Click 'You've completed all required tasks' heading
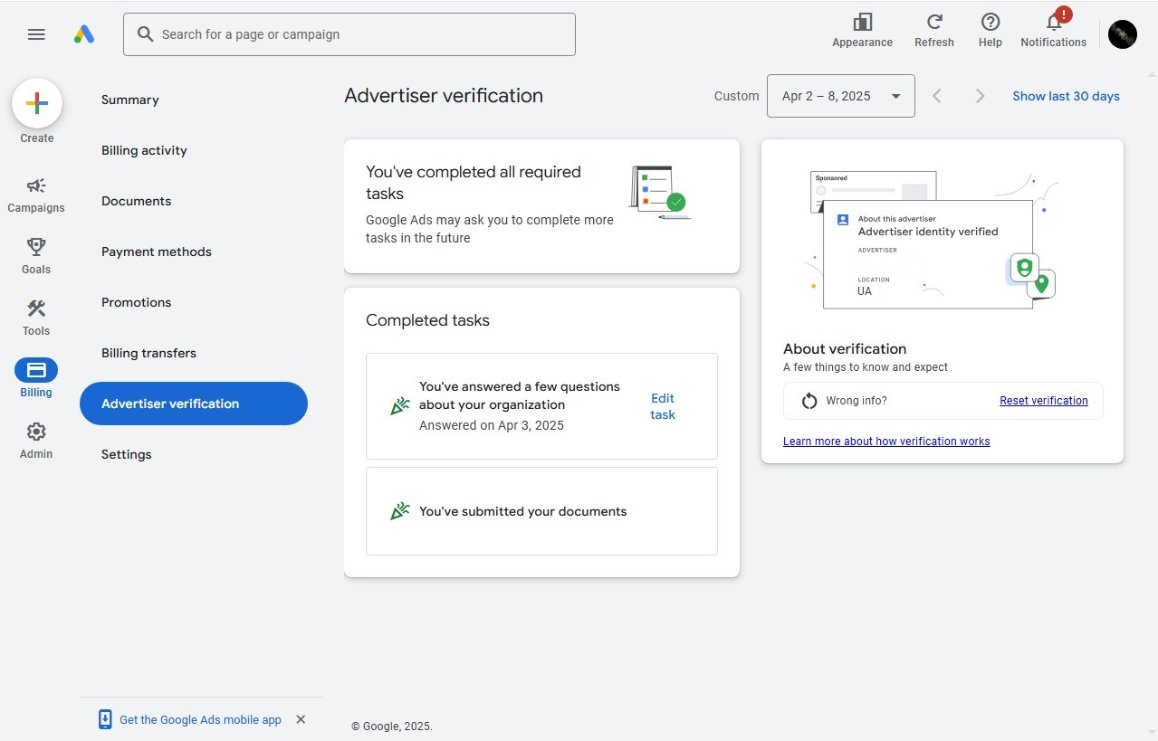Screen dimensions: 1158x741 click(x=473, y=182)
